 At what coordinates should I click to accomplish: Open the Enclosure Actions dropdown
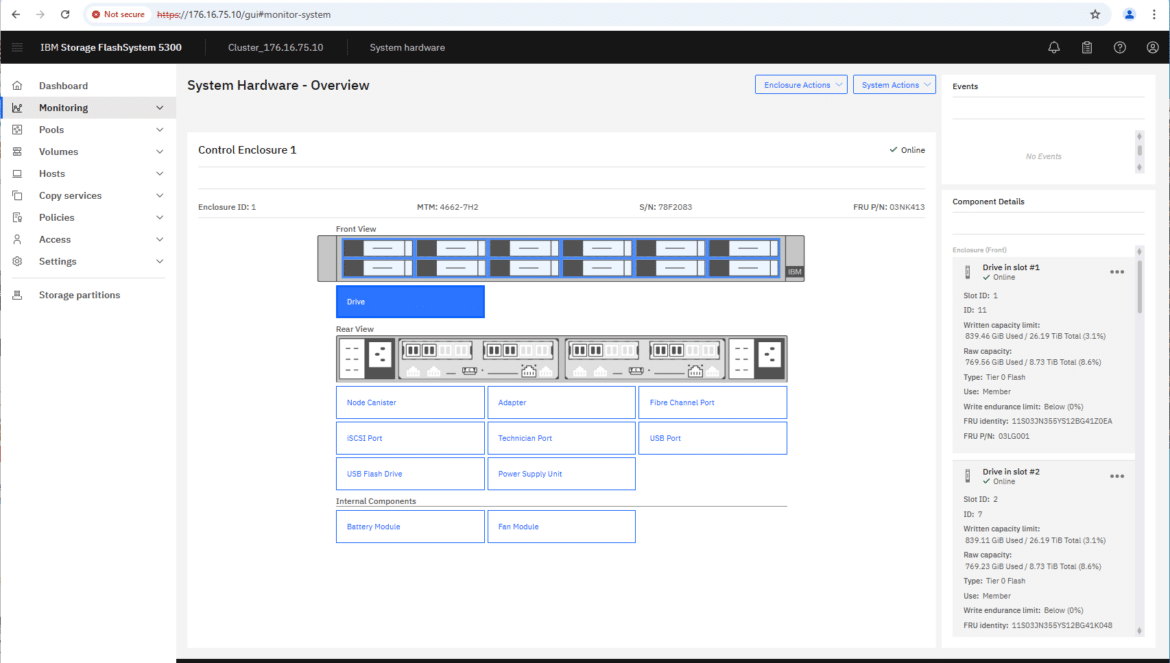pyautogui.click(x=801, y=85)
